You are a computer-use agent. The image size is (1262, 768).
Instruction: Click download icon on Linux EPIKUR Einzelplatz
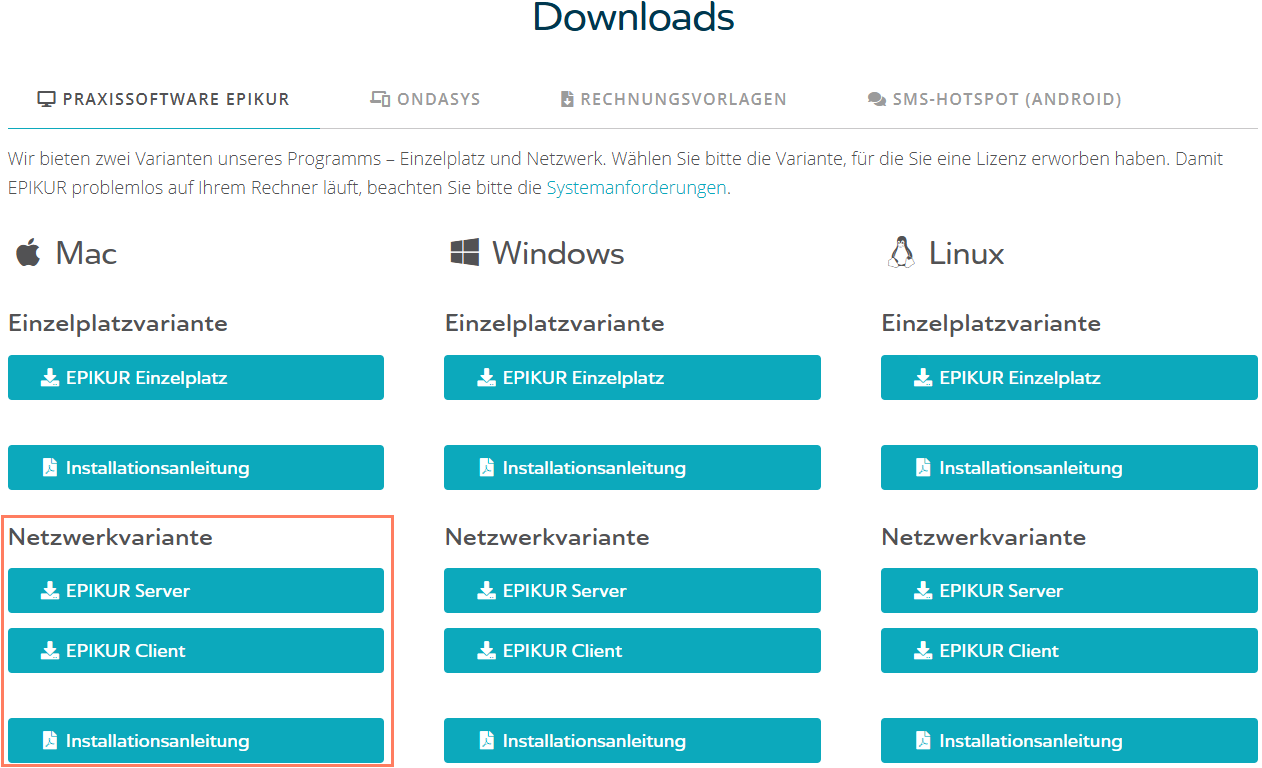[x=923, y=378]
